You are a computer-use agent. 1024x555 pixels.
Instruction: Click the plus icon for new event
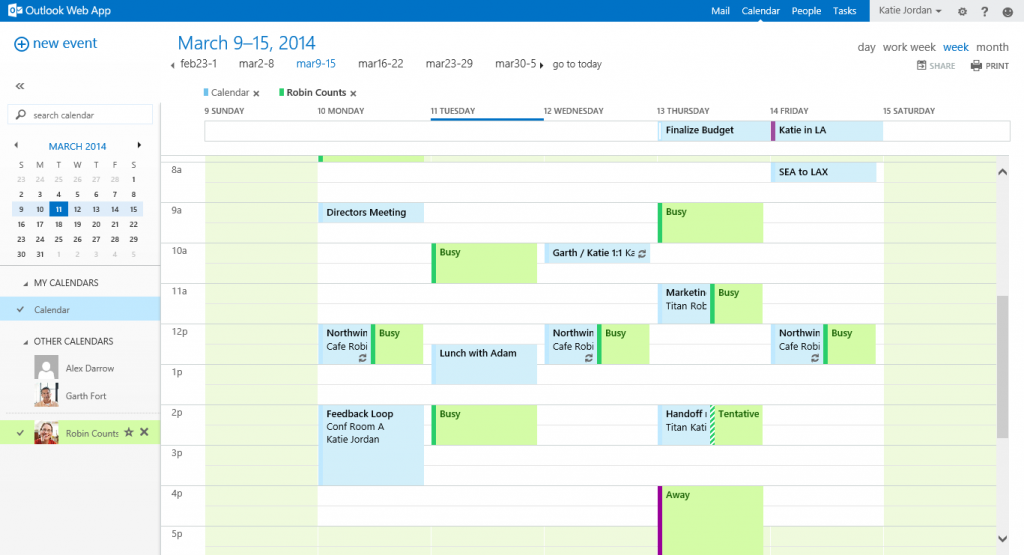point(21,44)
